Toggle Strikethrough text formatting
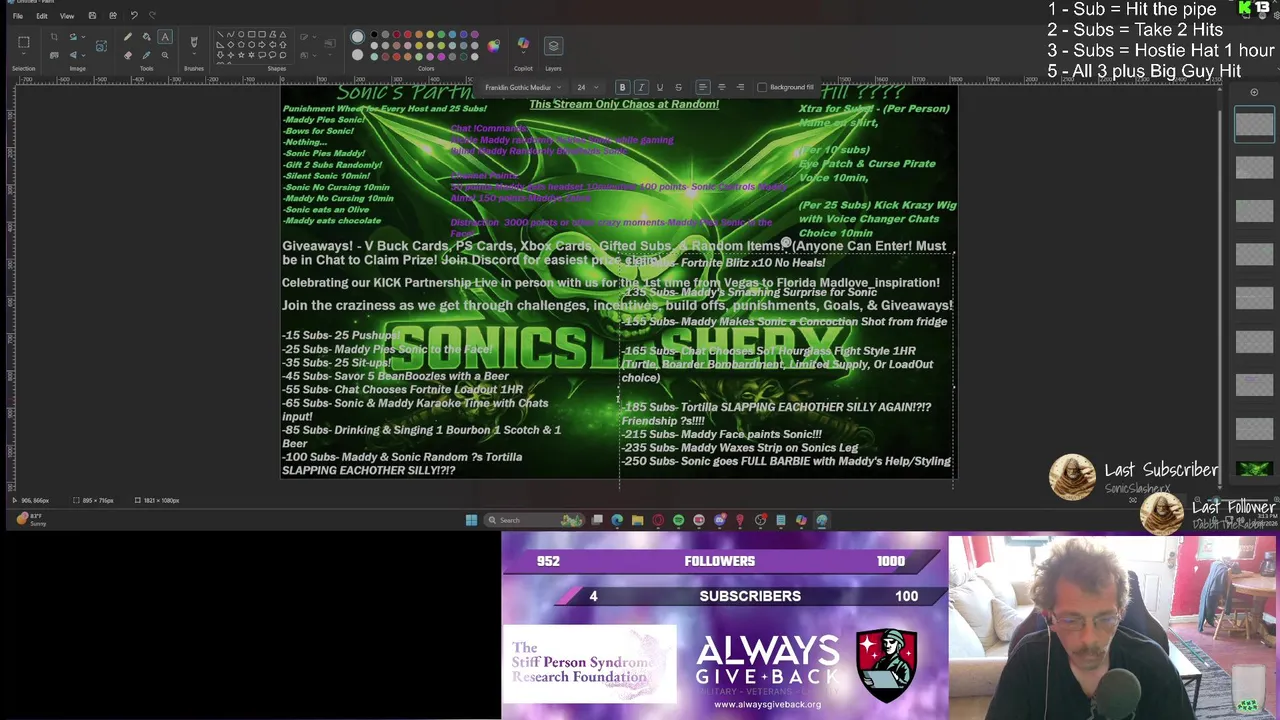The width and height of the screenshot is (1280, 720). tap(678, 87)
